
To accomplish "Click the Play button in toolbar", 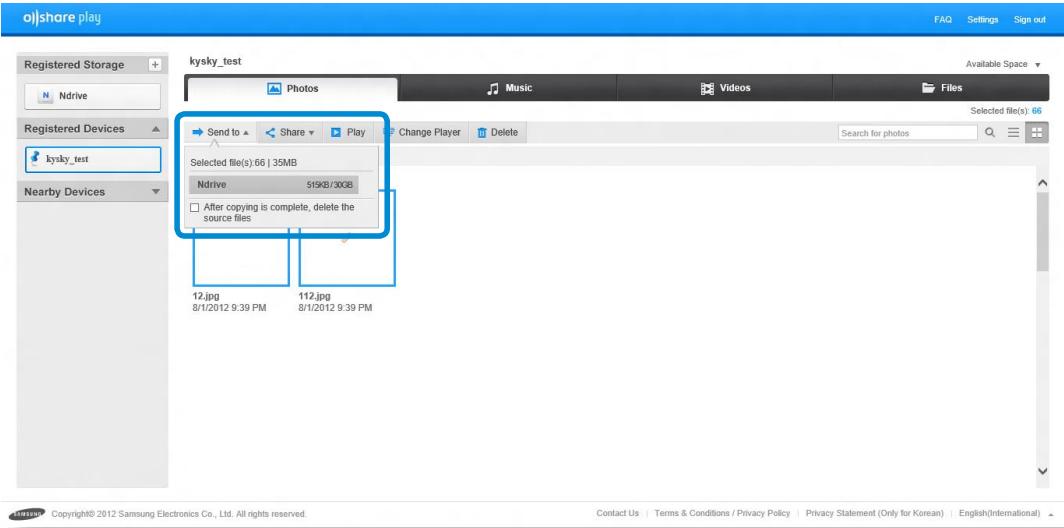I will (x=347, y=132).
